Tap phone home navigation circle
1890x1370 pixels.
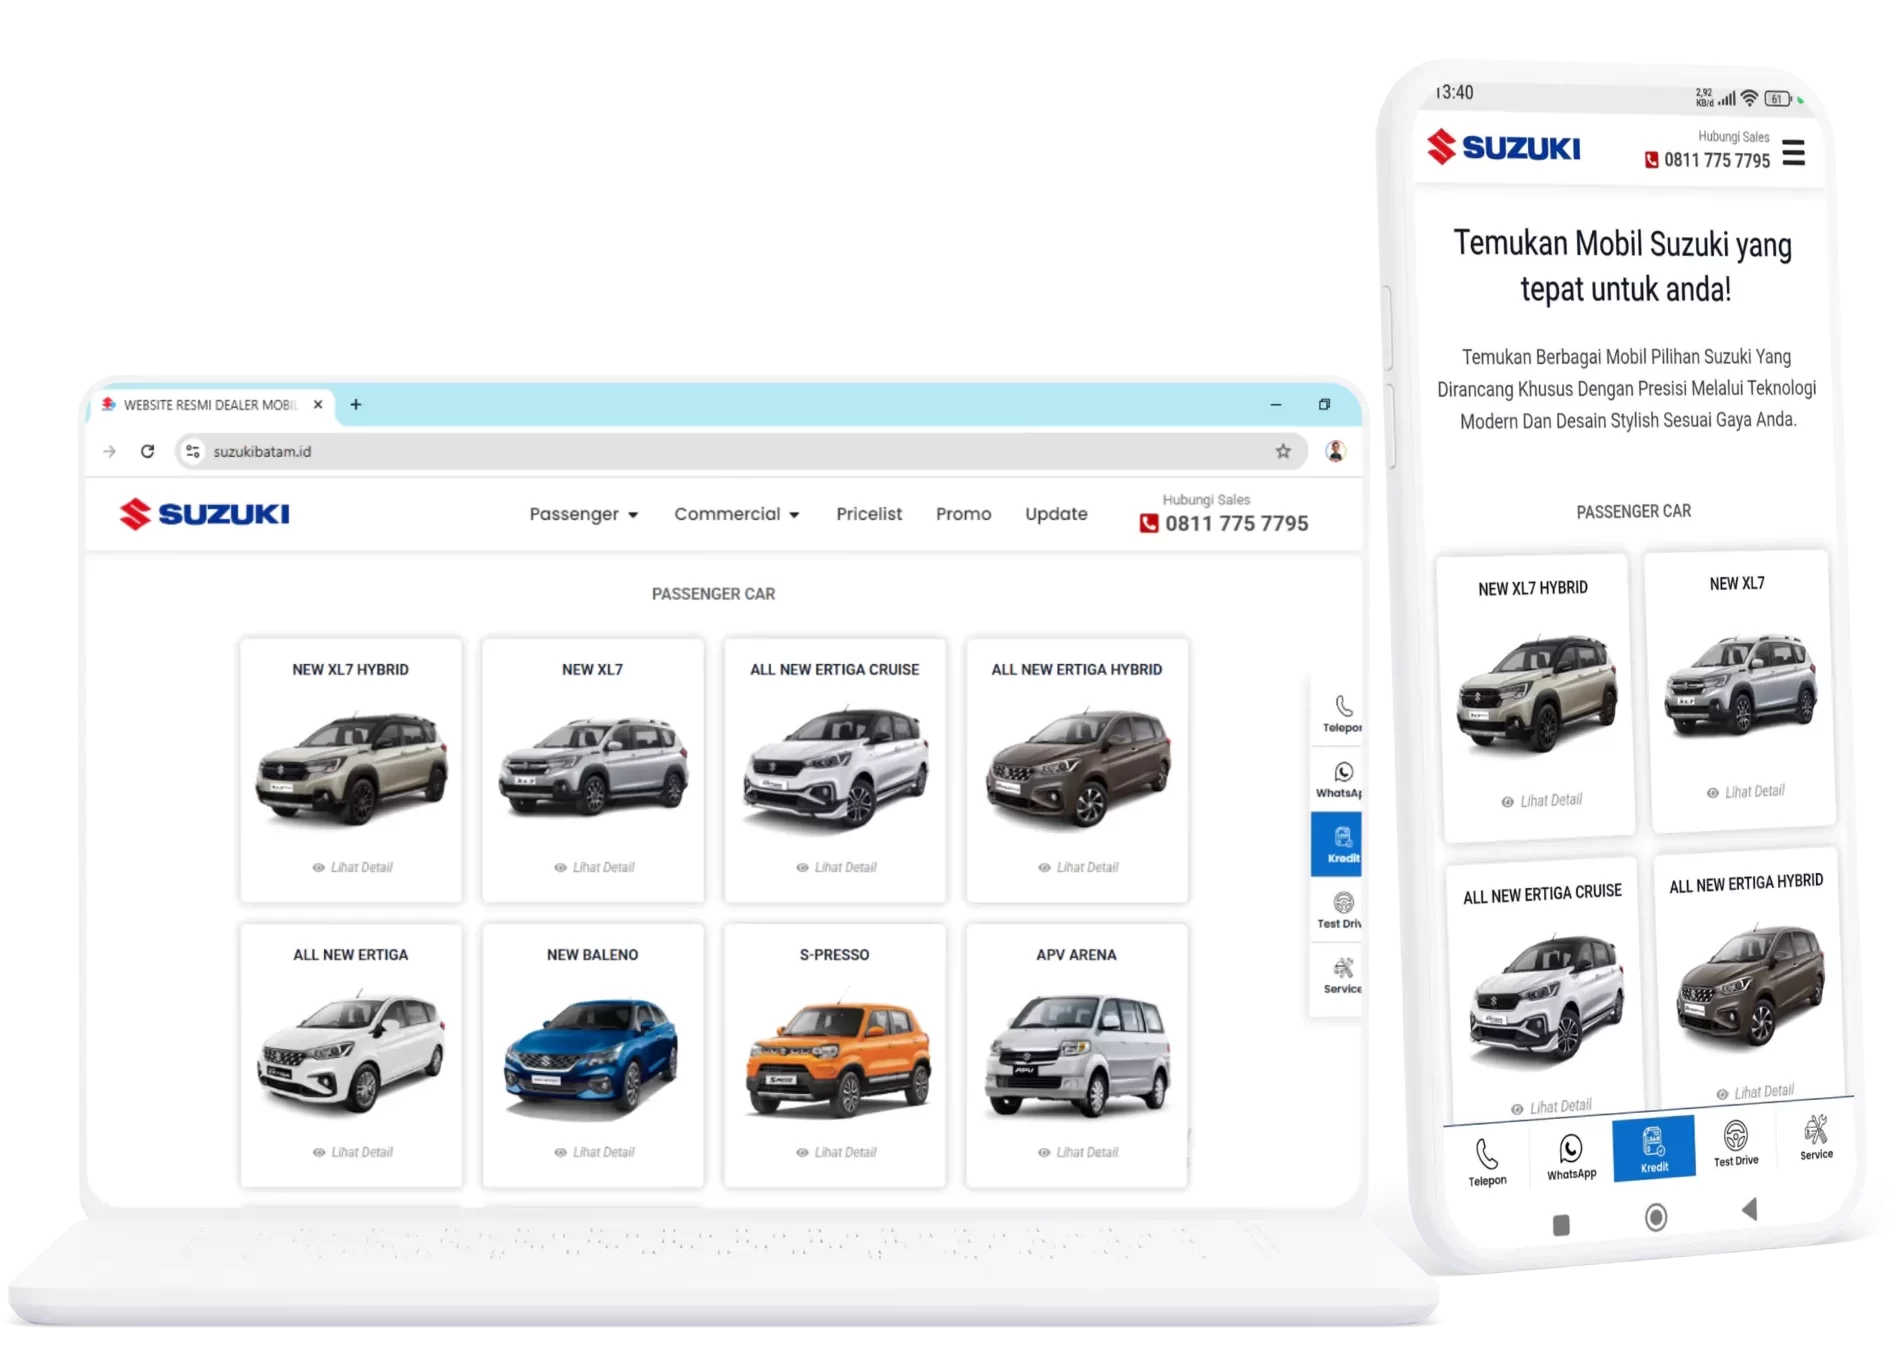pyautogui.click(x=1656, y=1217)
